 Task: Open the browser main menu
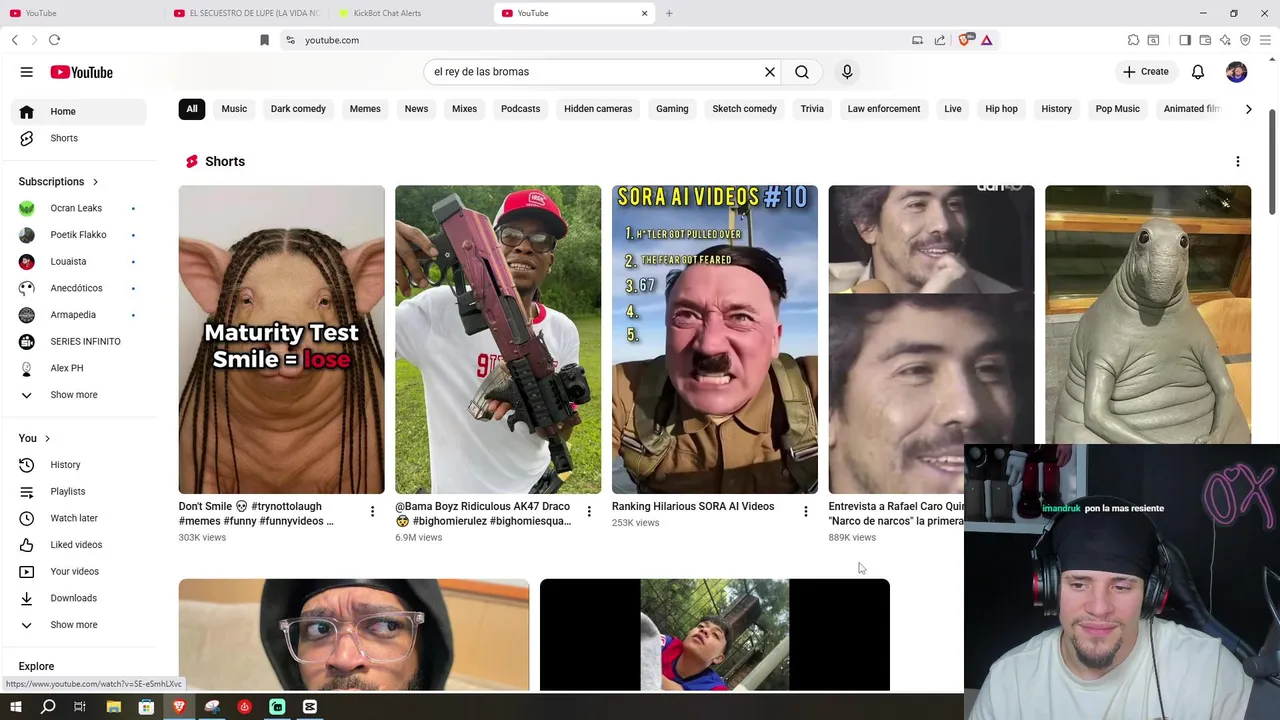[x=1265, y=40]
